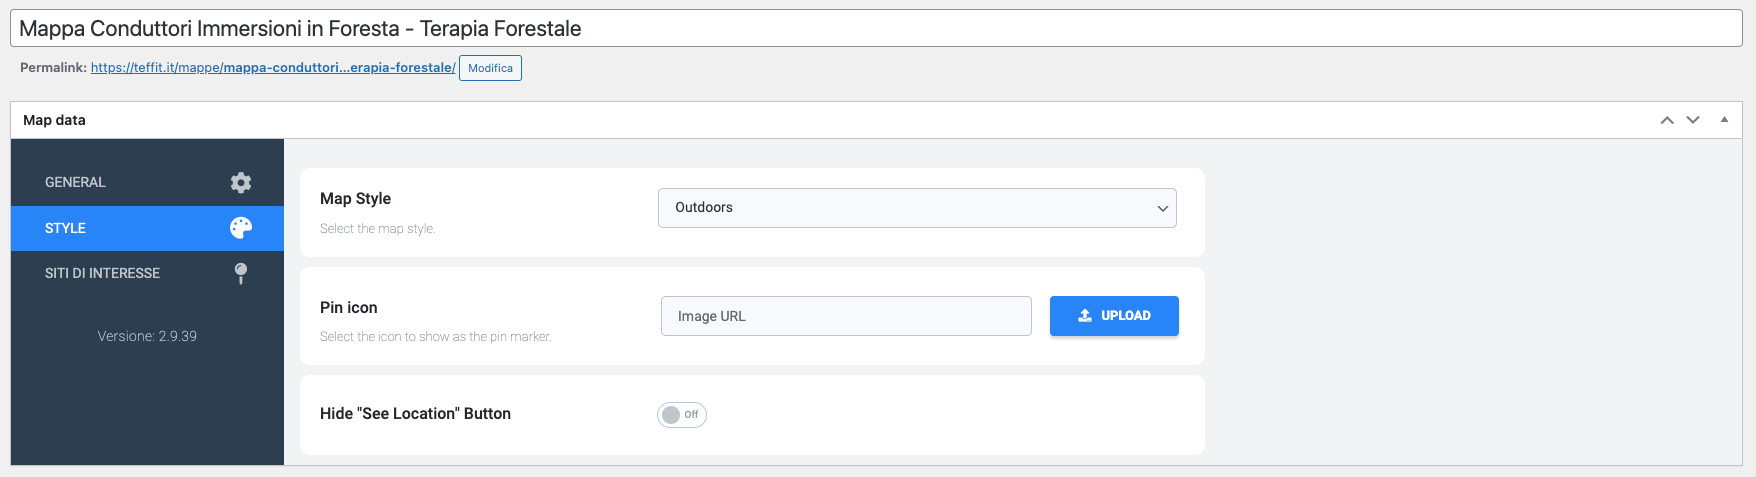
Task: Click the Map data panel heading
Action: (x=55, y=120)
